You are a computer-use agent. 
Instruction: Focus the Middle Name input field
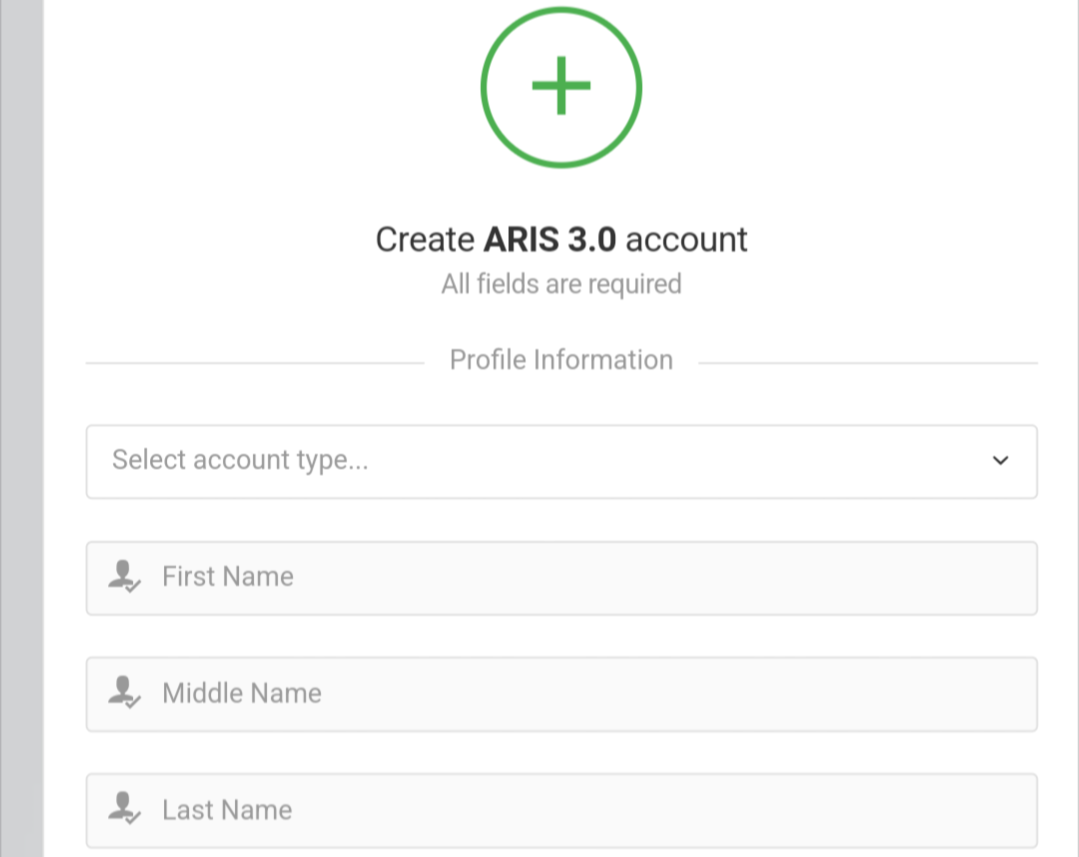coord(600,694)
